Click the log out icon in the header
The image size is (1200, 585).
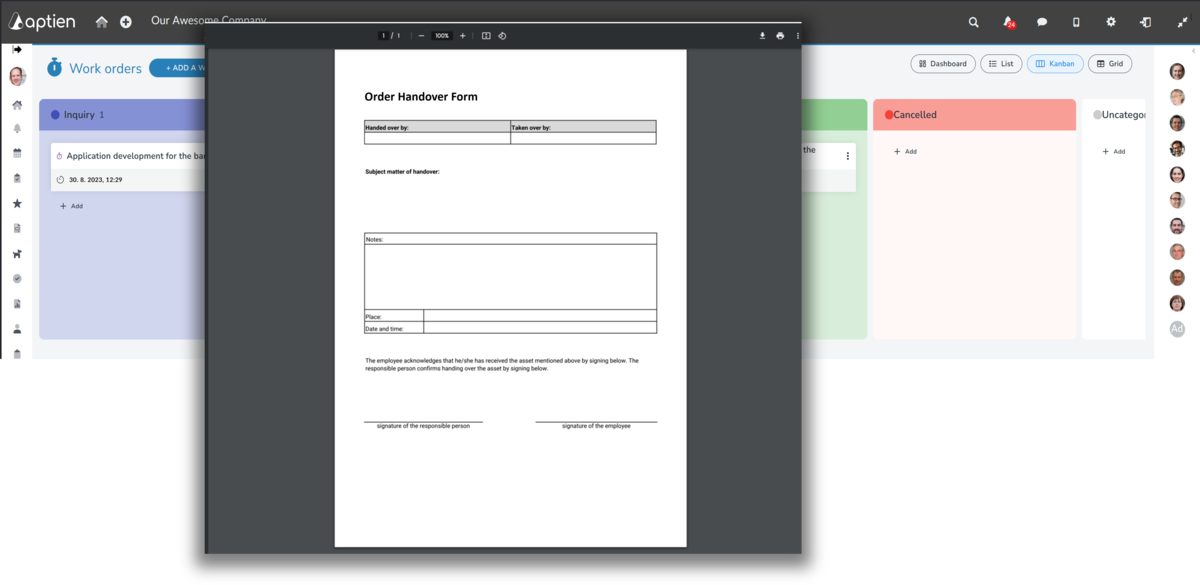1145,22
